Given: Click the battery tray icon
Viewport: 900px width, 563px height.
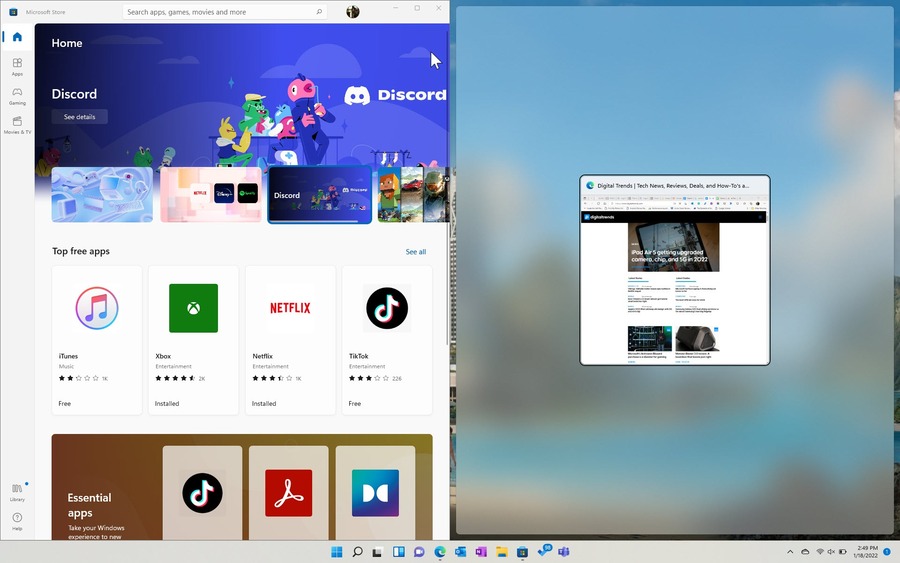Looking at the screenshot, I should [843, 552].
